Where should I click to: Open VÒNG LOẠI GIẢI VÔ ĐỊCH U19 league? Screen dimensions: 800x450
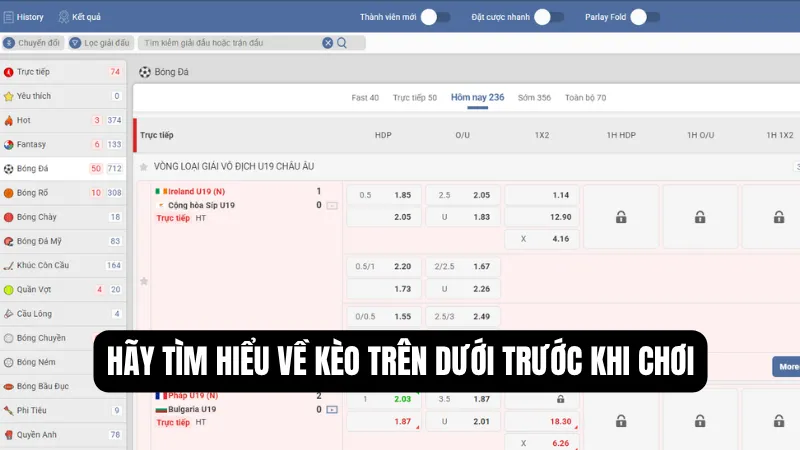pos(234,167)
